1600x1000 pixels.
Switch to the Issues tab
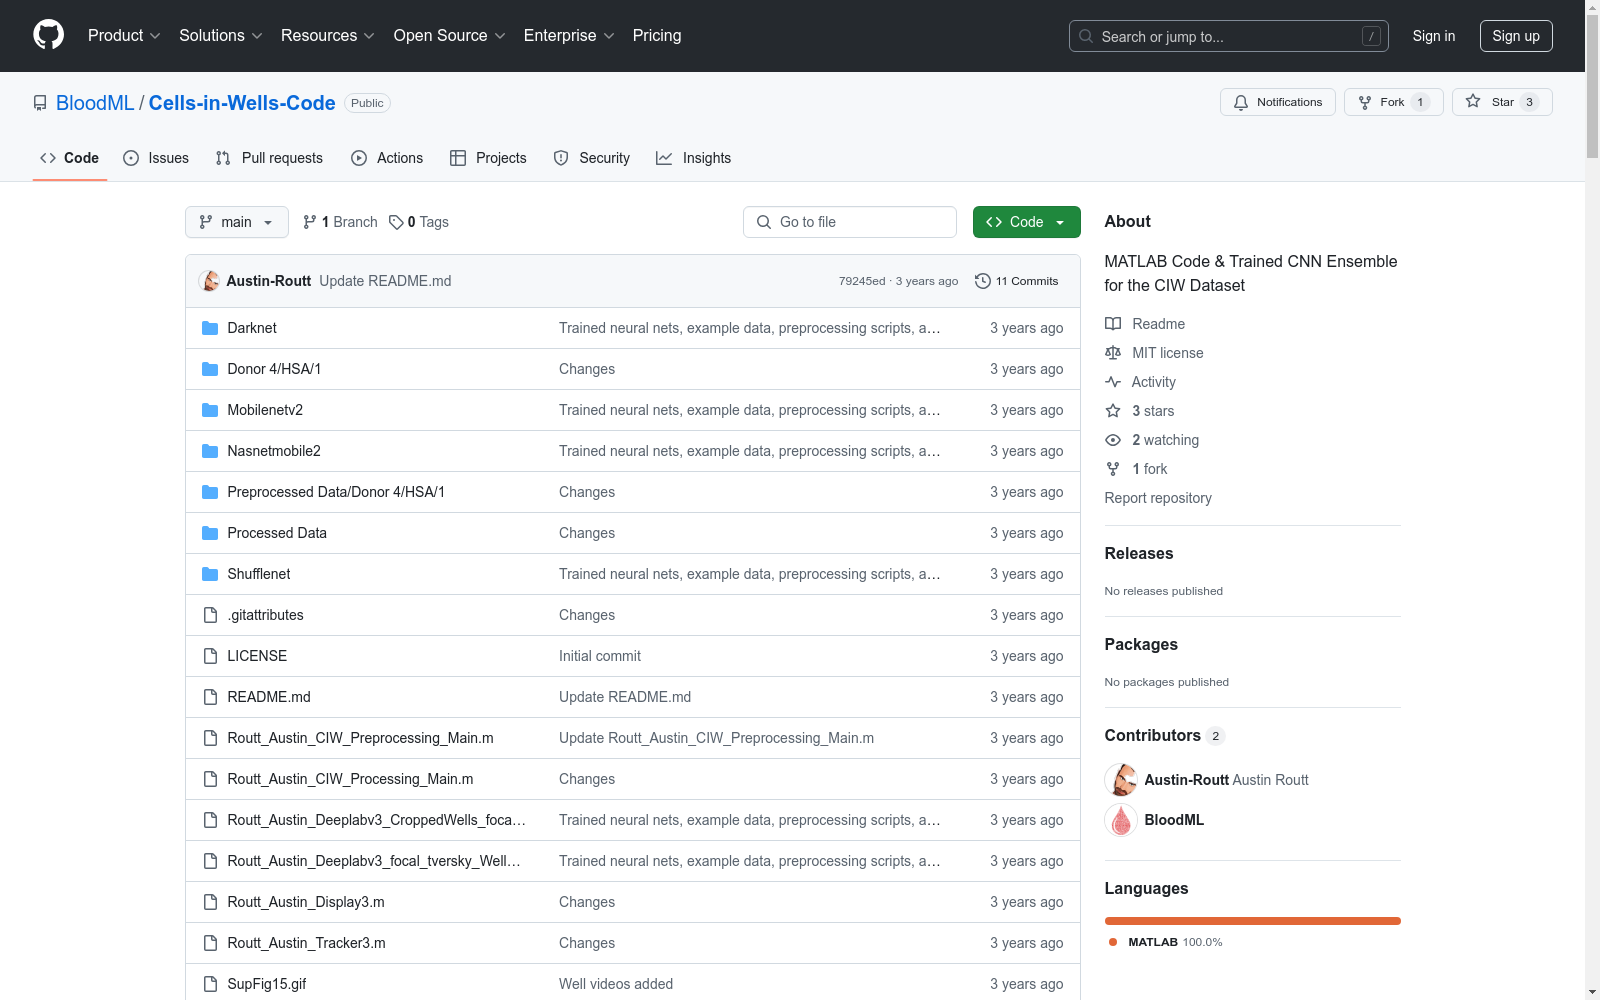[x=156, y=158]
